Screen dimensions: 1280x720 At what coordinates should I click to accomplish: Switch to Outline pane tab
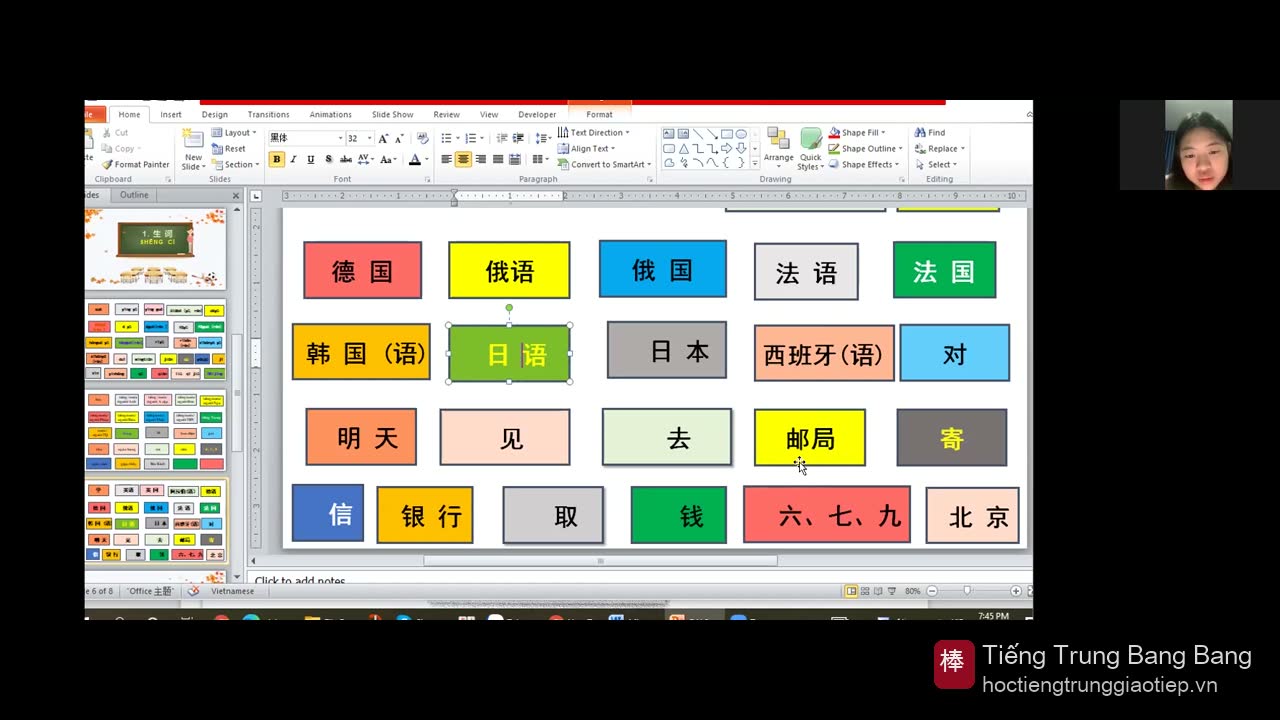point(134,195)
